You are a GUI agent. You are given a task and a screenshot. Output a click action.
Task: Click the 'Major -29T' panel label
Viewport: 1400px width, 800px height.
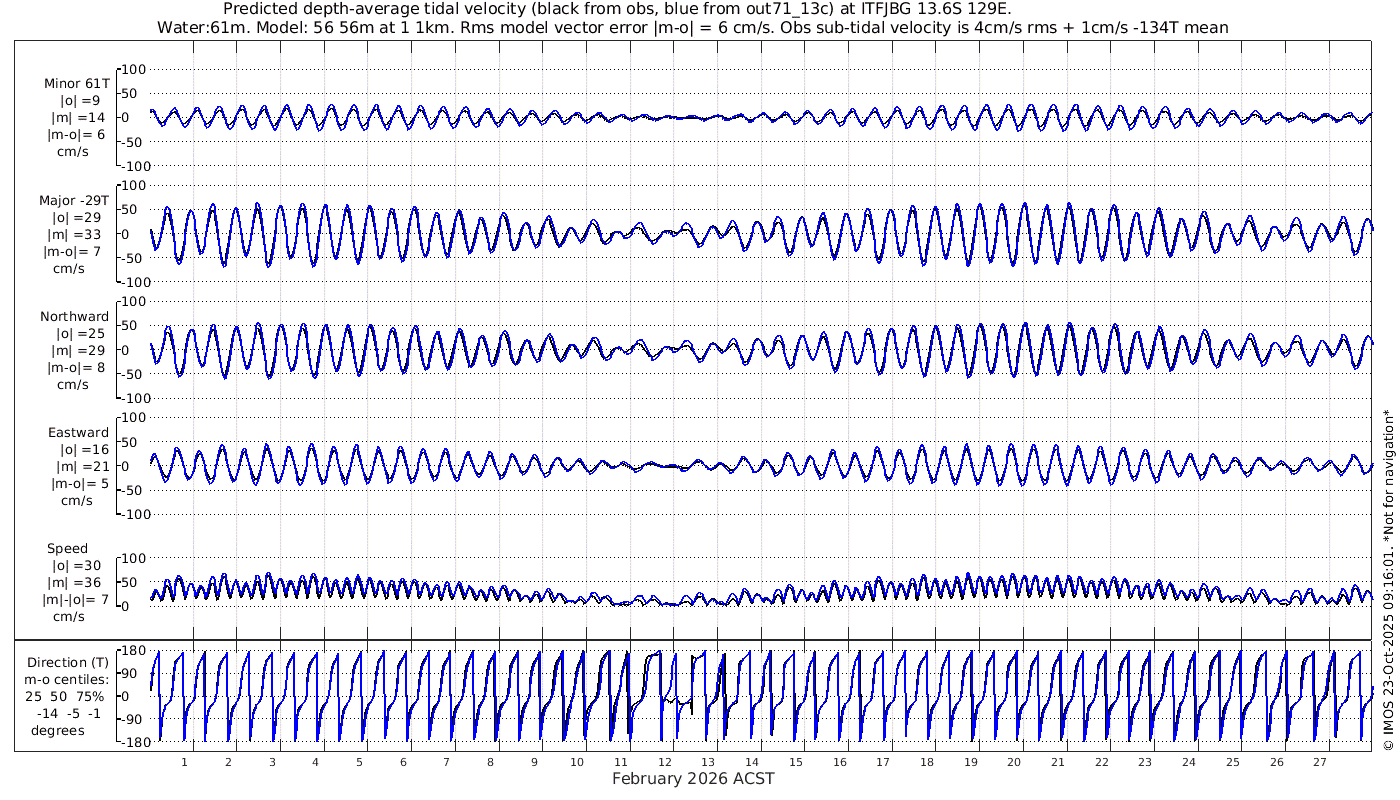(x=76, y=200)
